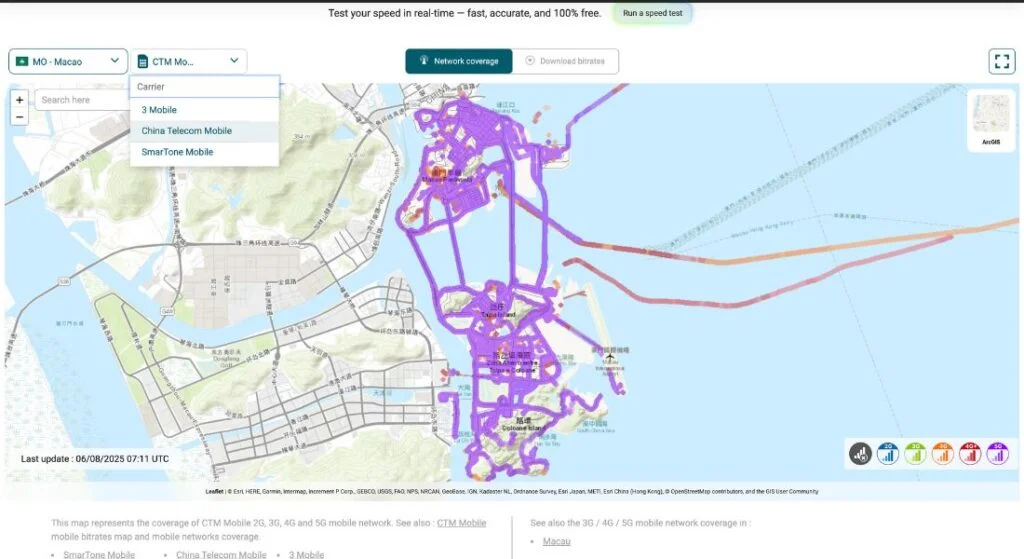Click the Leaflet attribution link
This screenshot has width=1024, height=559.
click(x=214, y=491)
